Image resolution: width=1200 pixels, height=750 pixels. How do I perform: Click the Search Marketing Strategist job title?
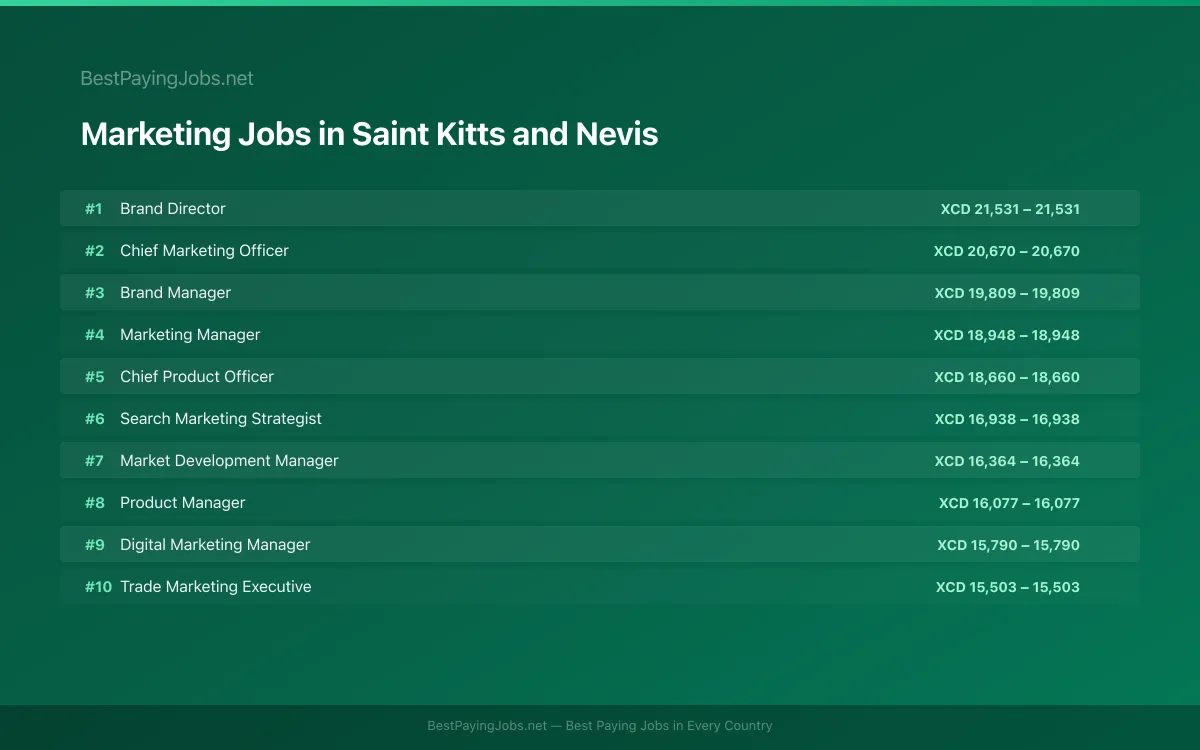221,418
